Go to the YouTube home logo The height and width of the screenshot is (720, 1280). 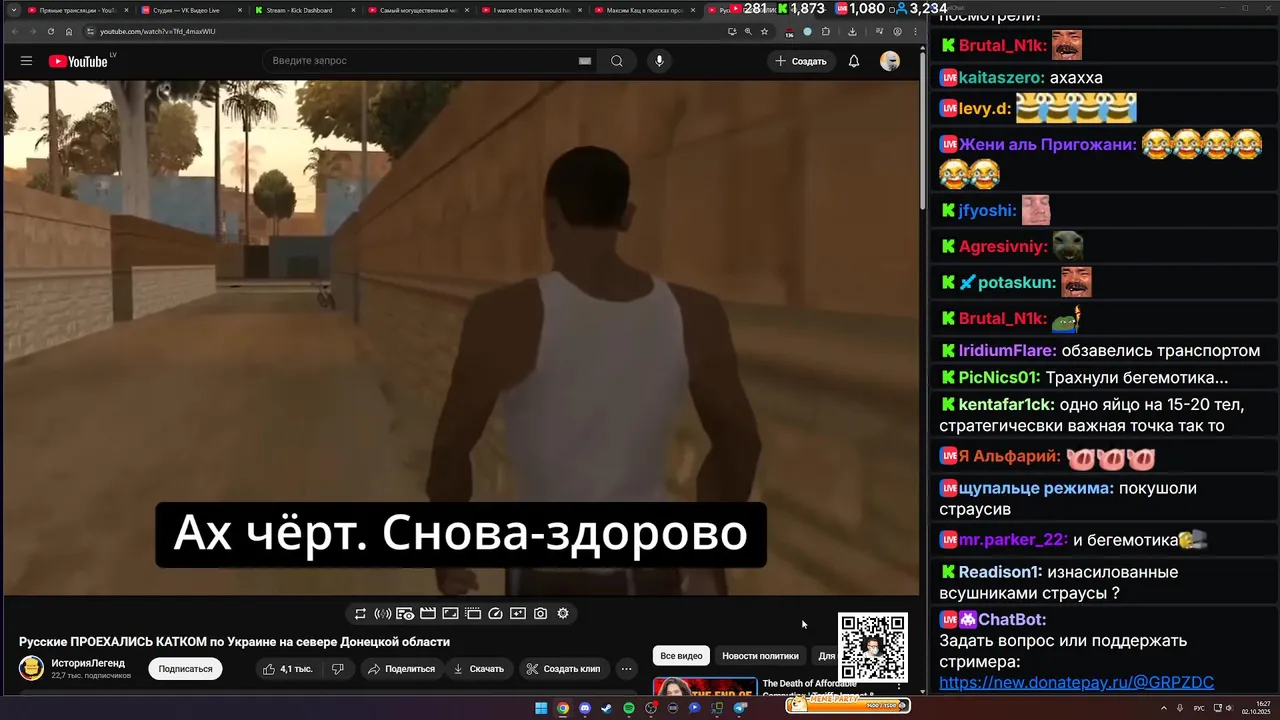78,61
